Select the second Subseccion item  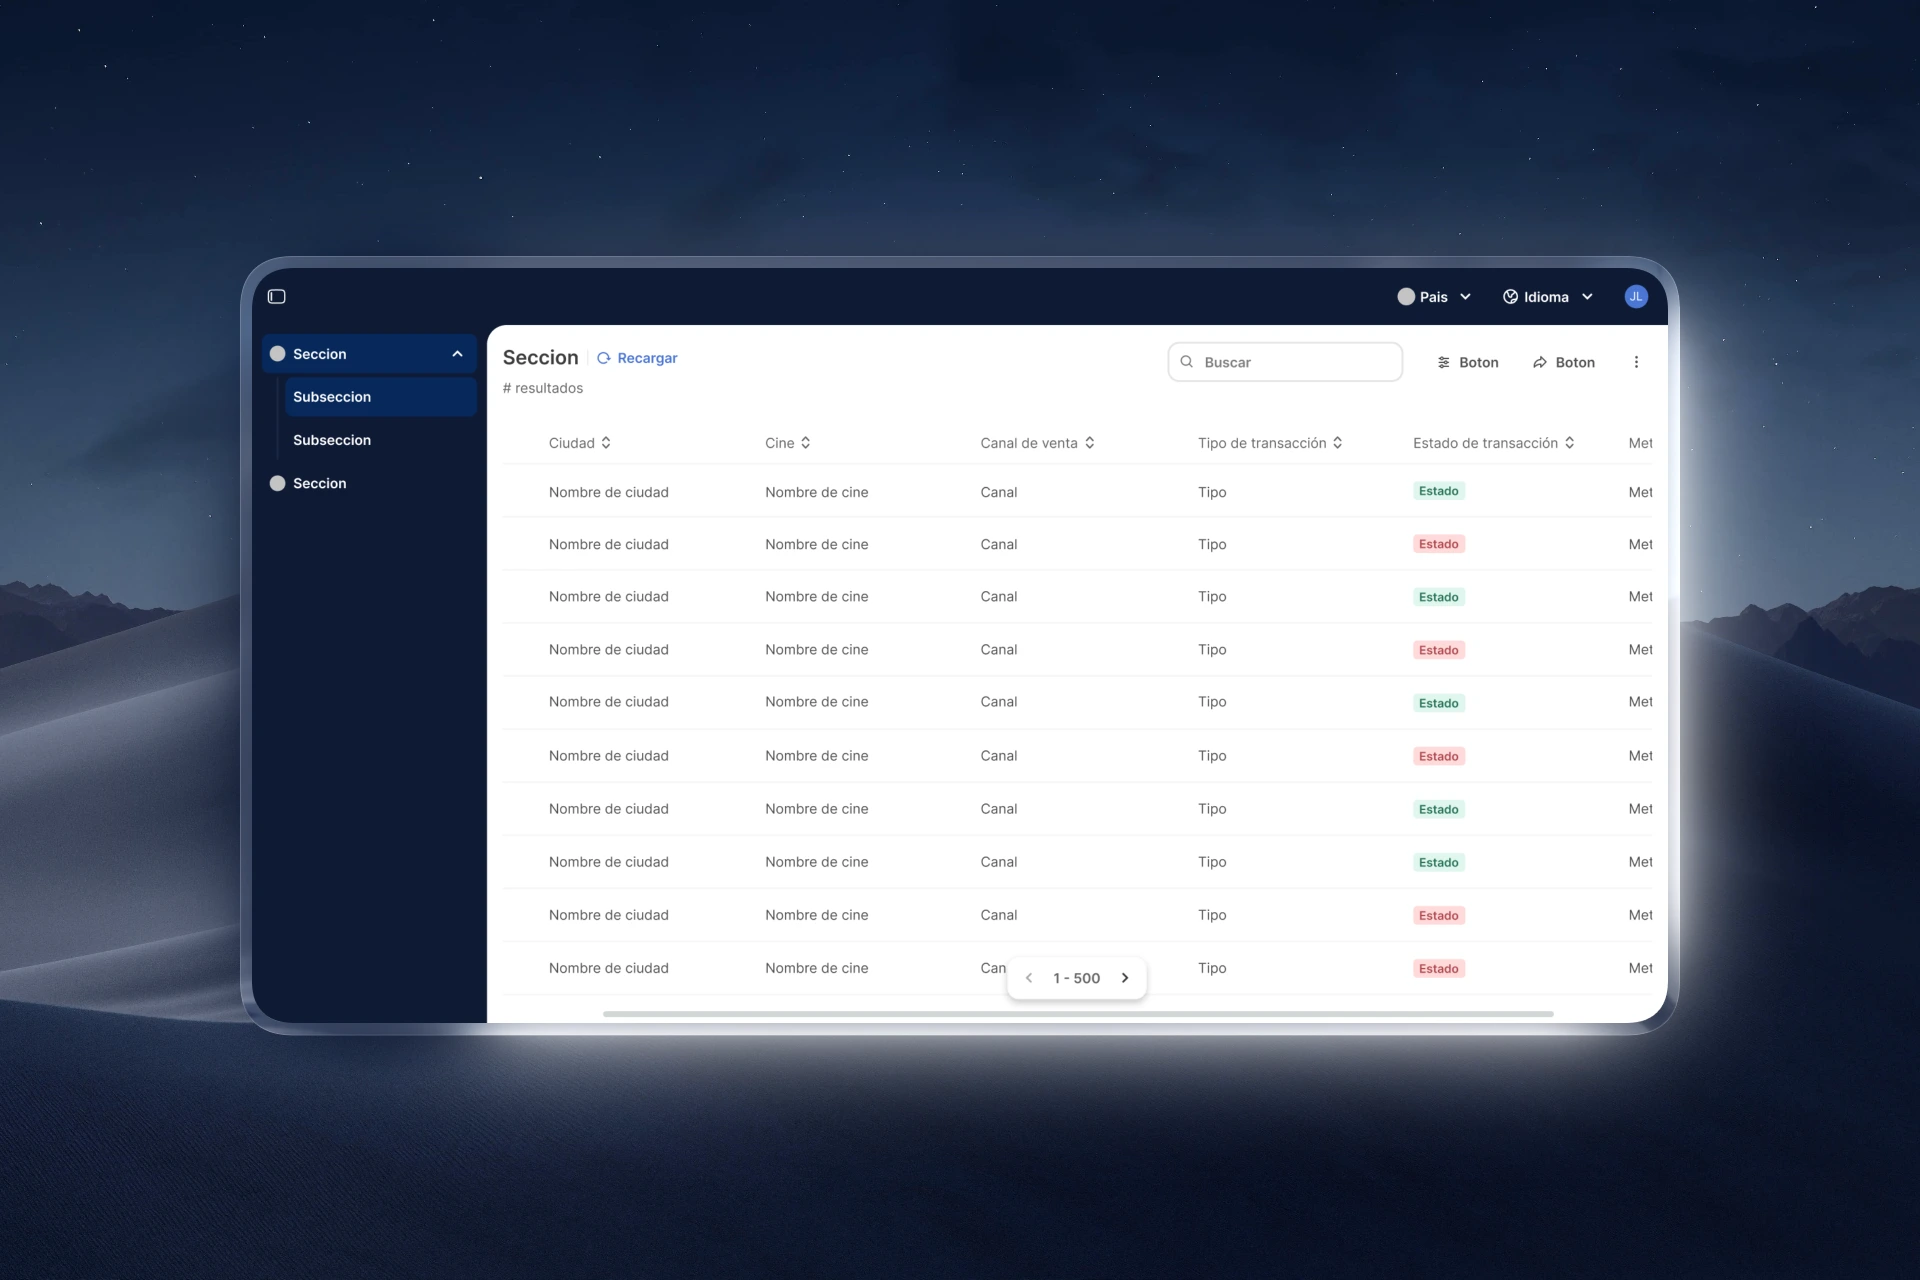pyautogui.click(x=332, y=440)
